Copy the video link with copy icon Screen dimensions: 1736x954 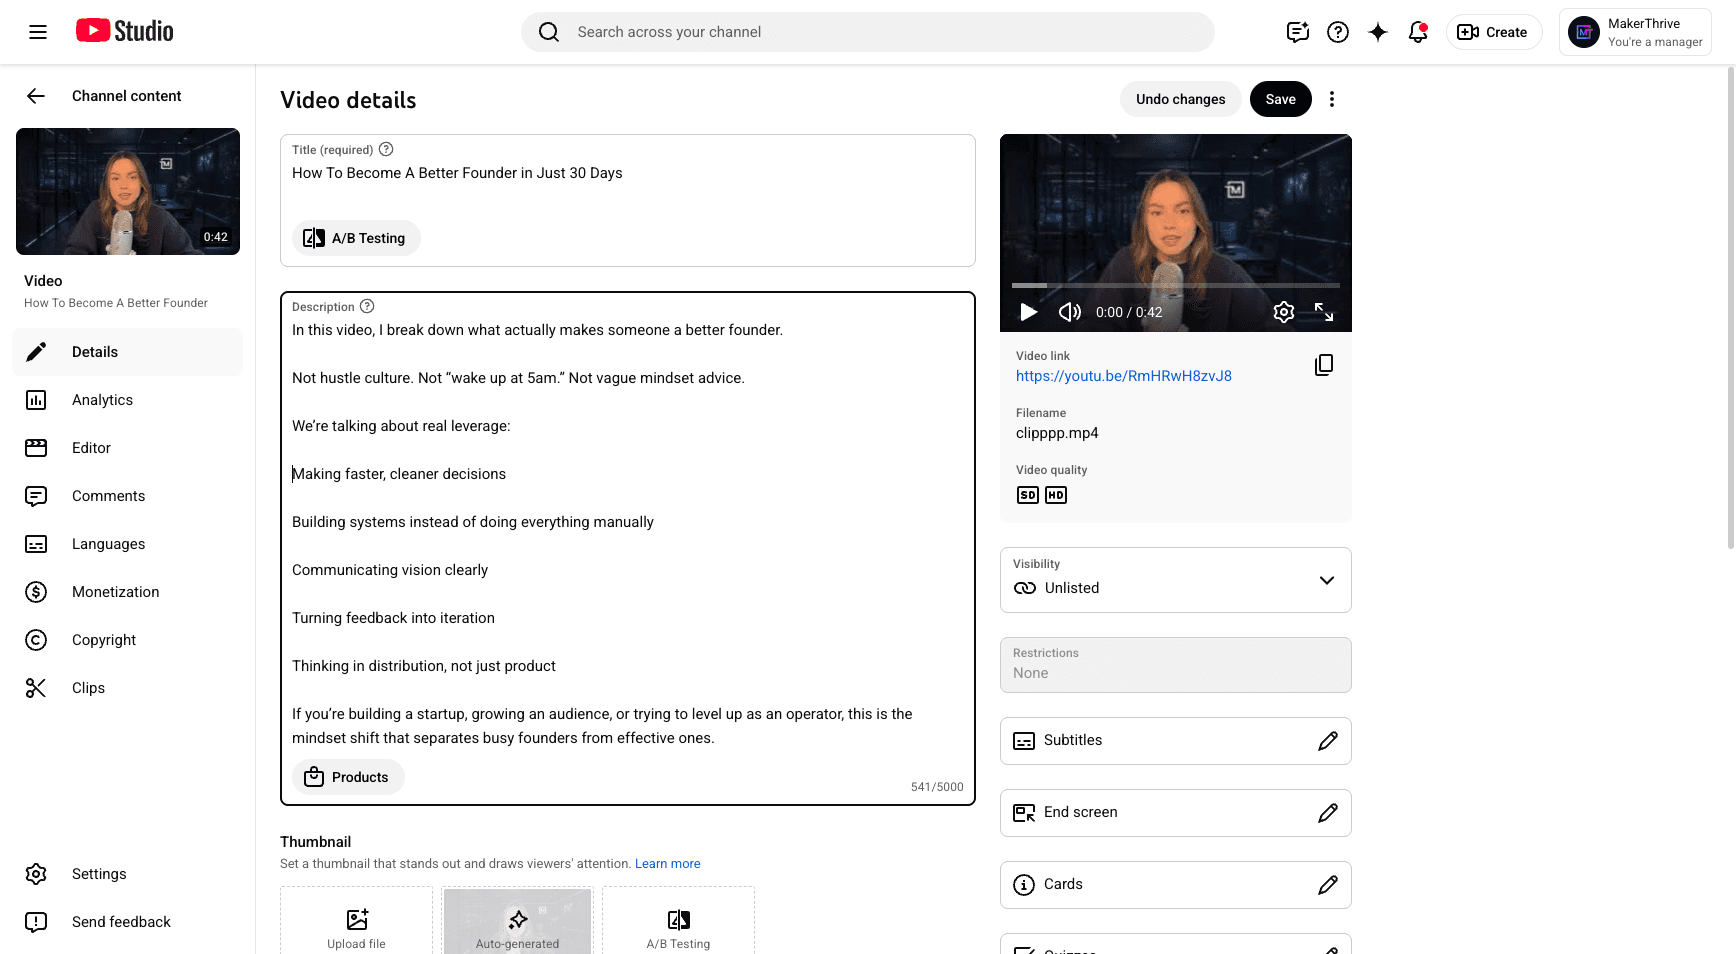point(1324,365)
